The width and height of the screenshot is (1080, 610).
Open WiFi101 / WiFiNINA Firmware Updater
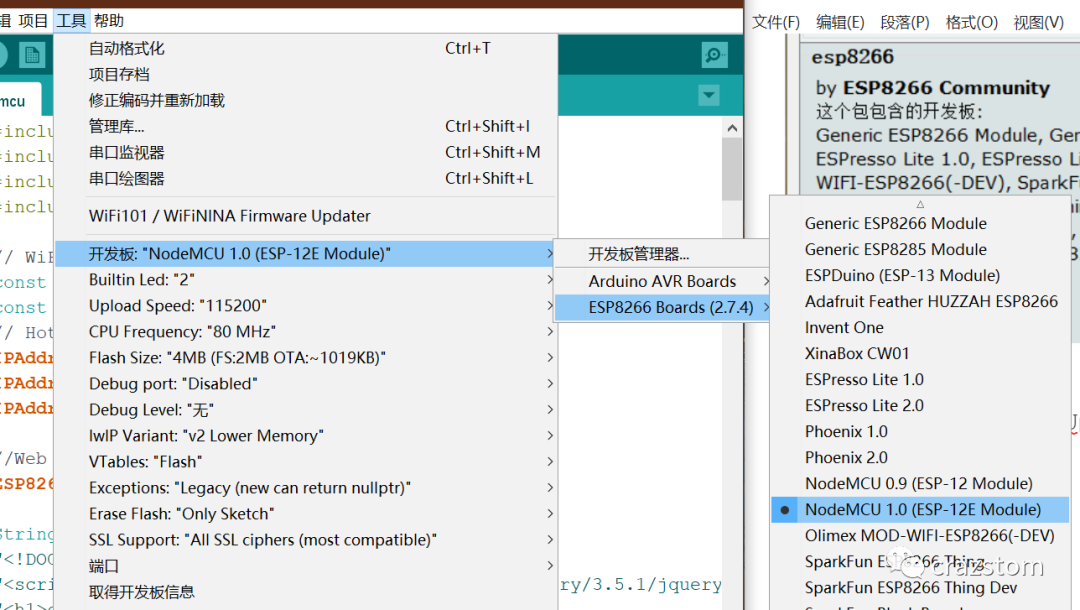229,216
